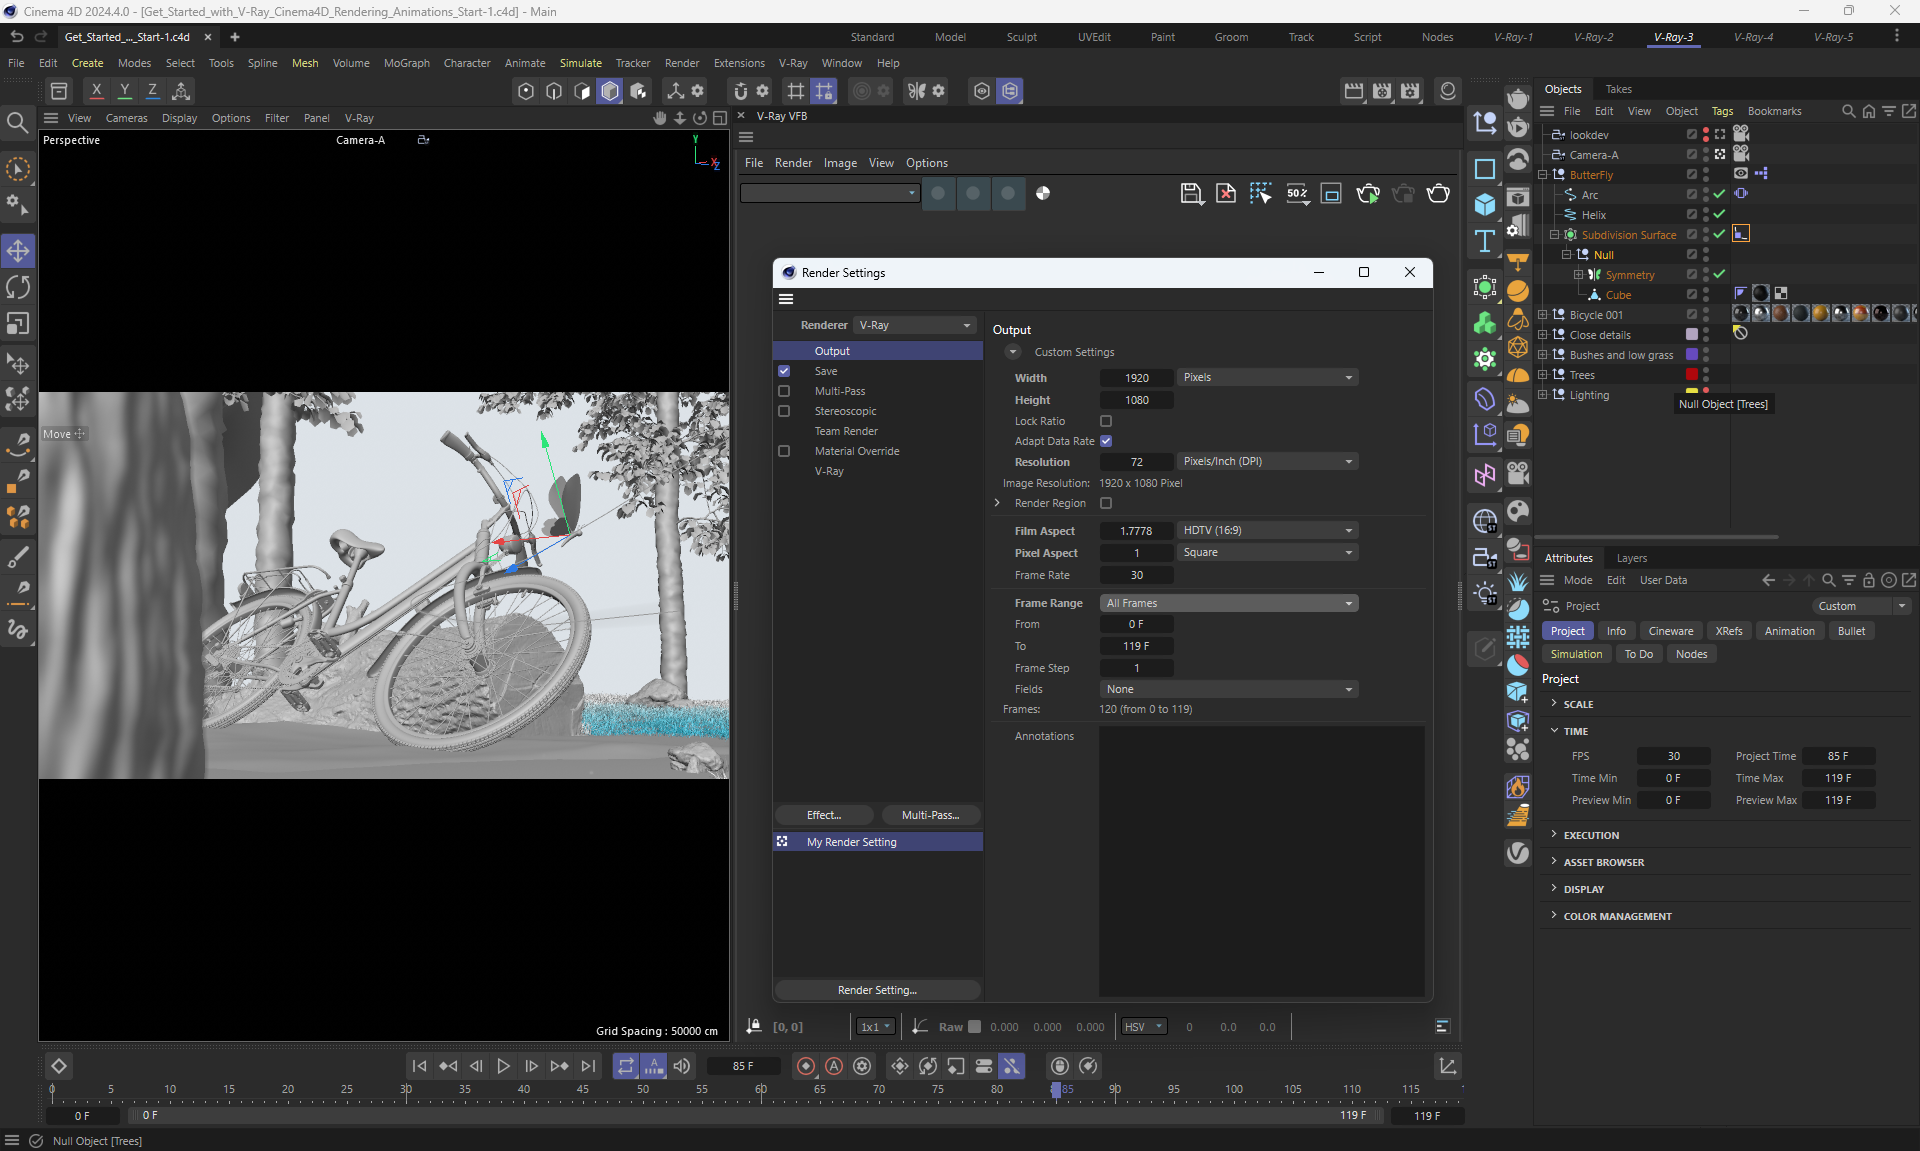Click the Play Forwards button in timeline
Viewport: 1920px width, 1151px height.
point(503,1066)
